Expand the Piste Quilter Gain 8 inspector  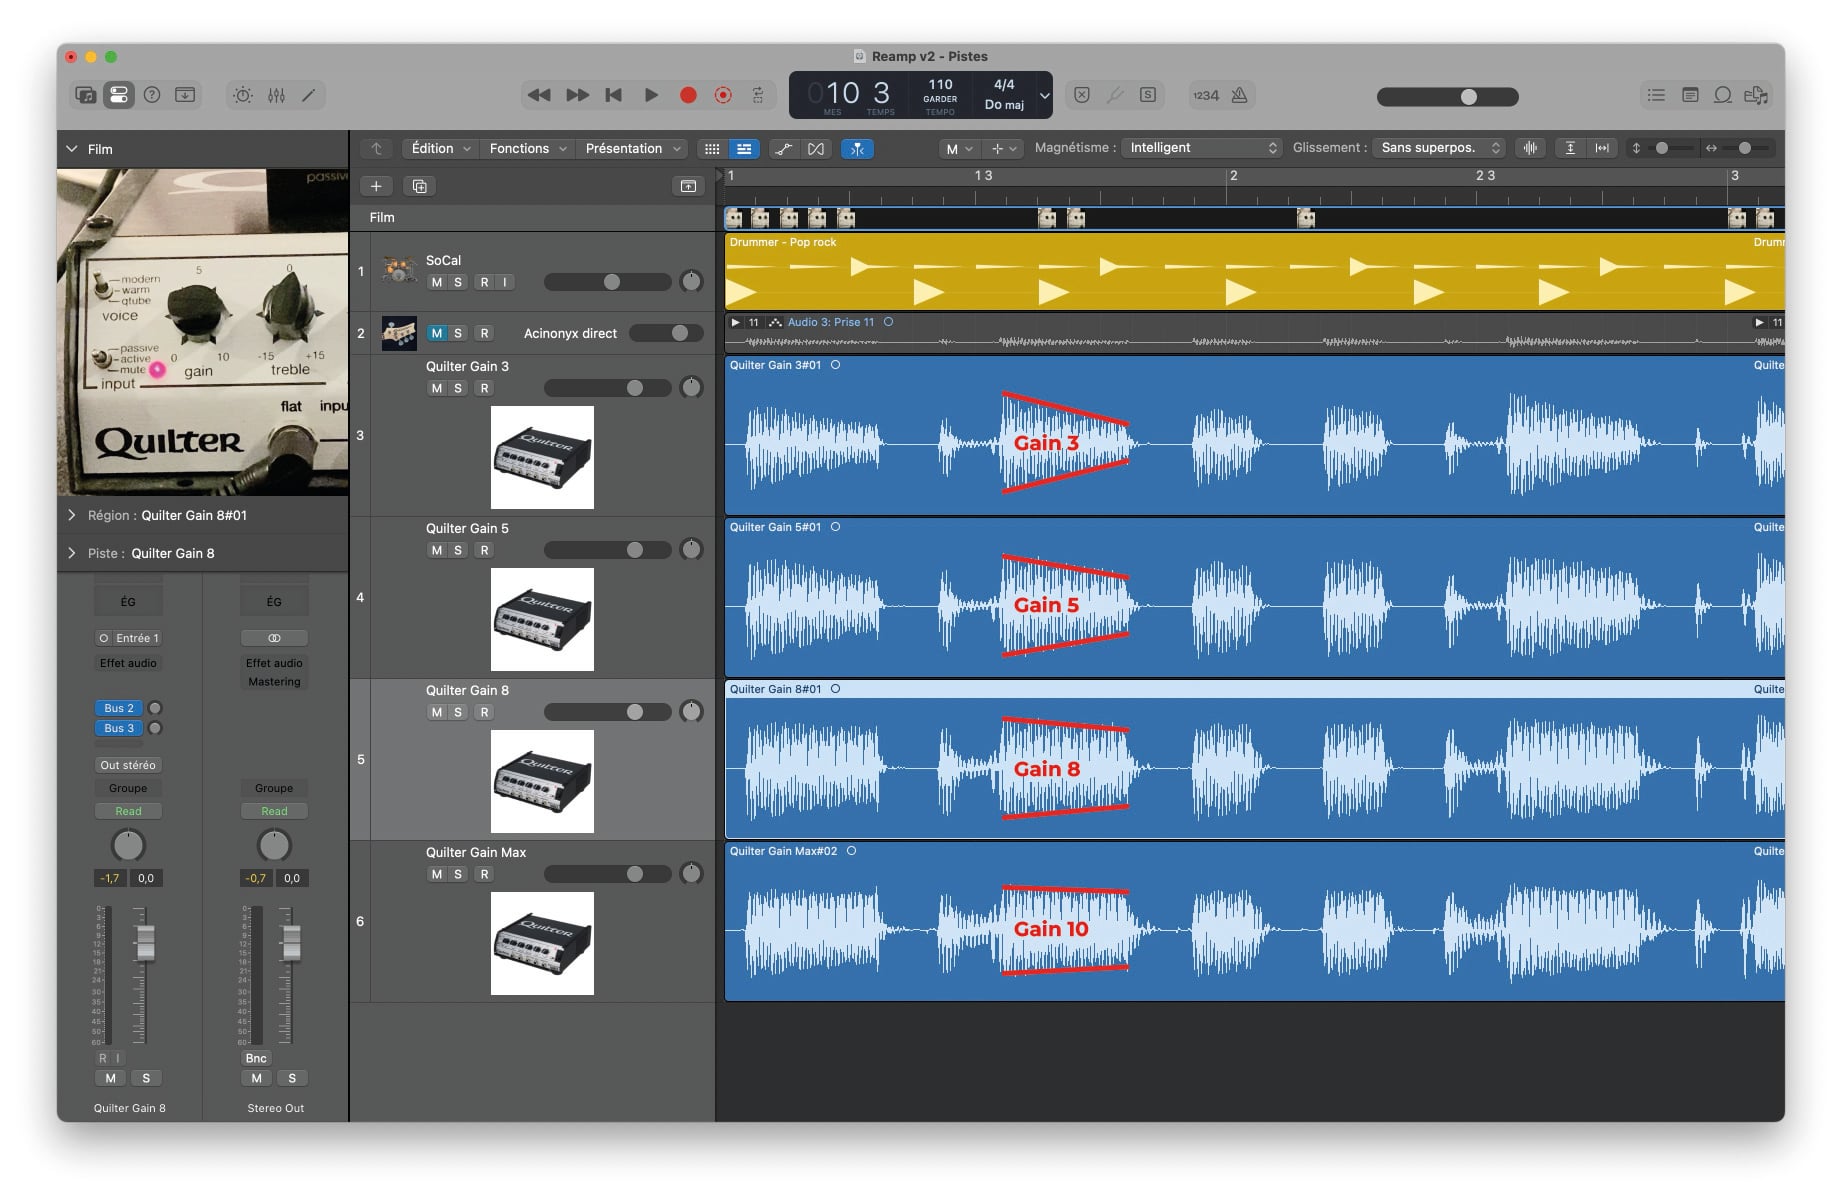tap(72, 553)
